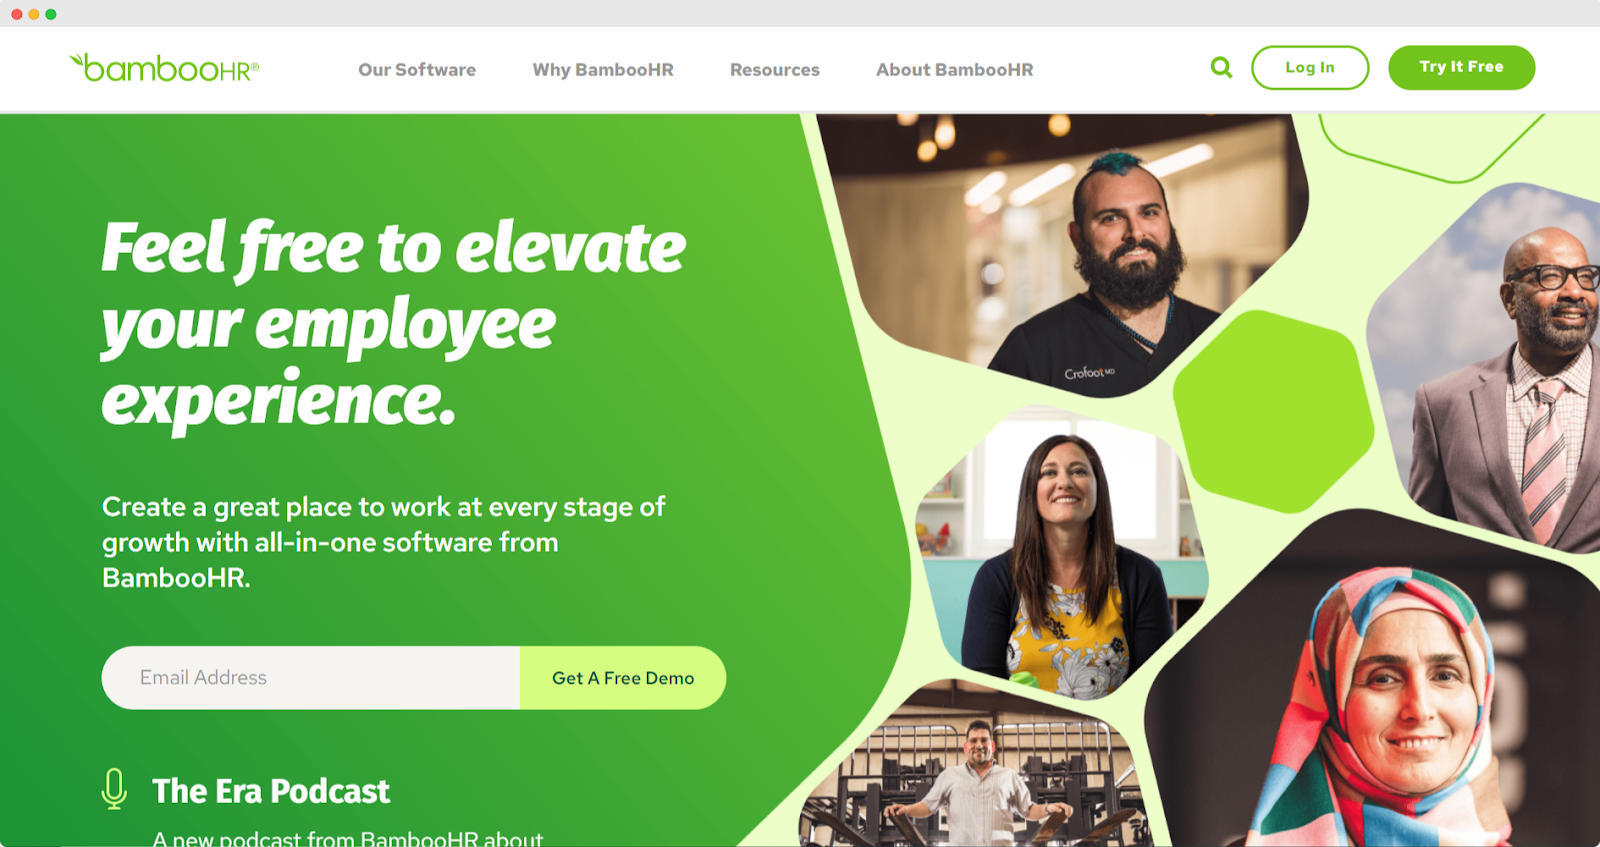Click the green podcast microphone icon

[x=114, y=789]
